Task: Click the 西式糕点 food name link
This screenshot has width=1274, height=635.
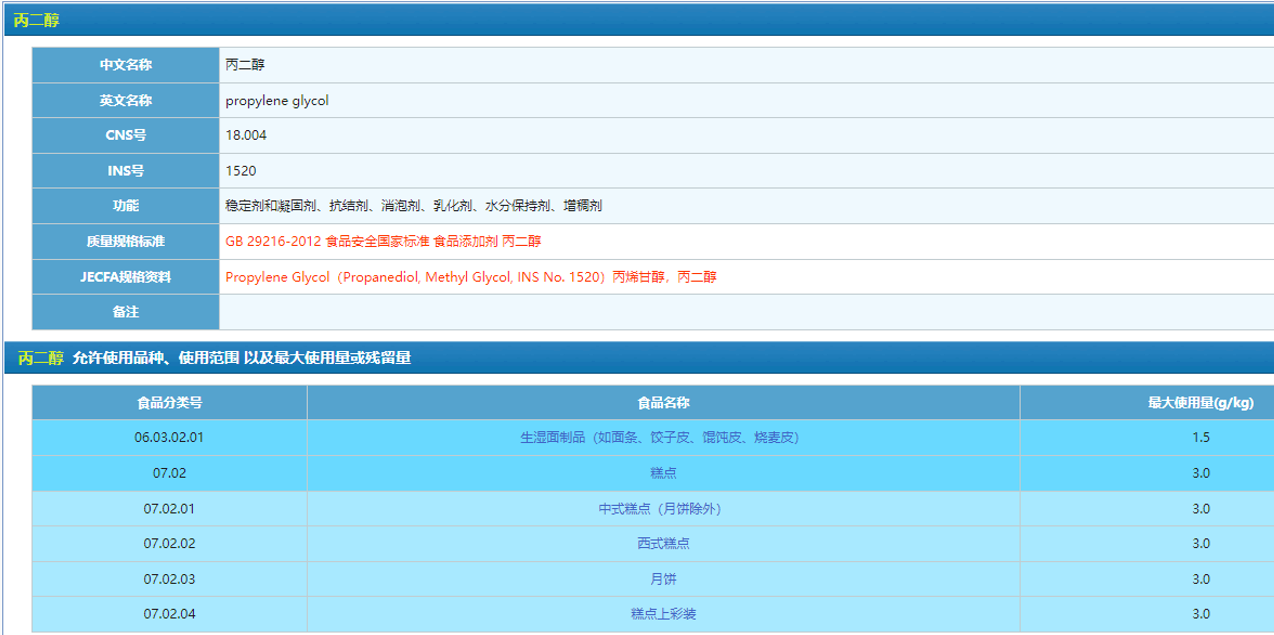Action: 663,544
